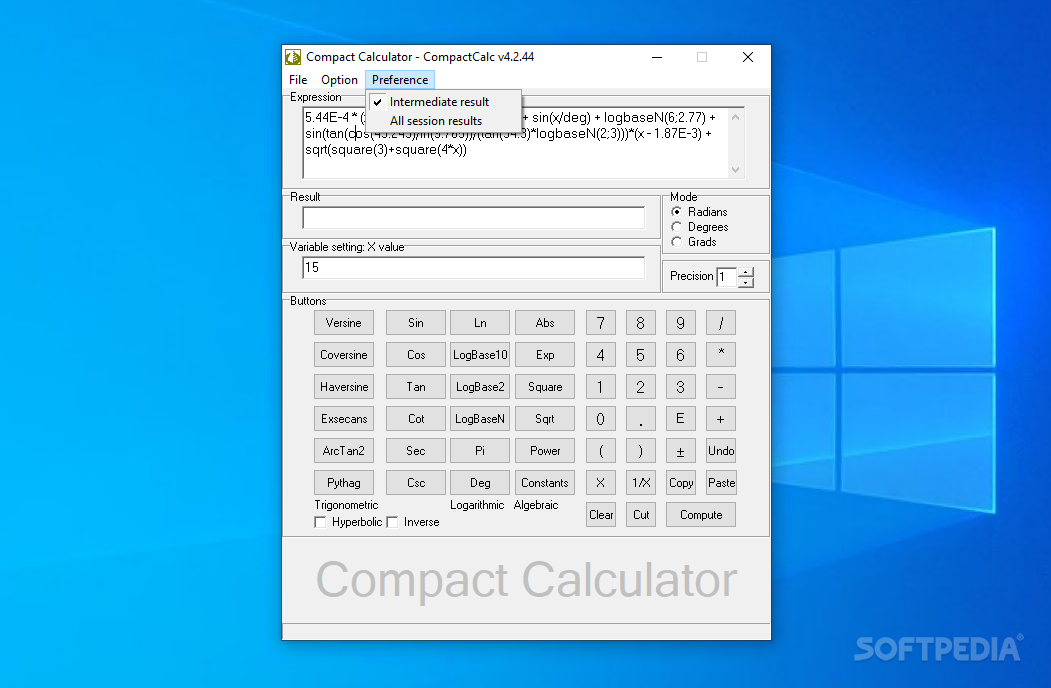Click the Deg button

click(480, 483)
